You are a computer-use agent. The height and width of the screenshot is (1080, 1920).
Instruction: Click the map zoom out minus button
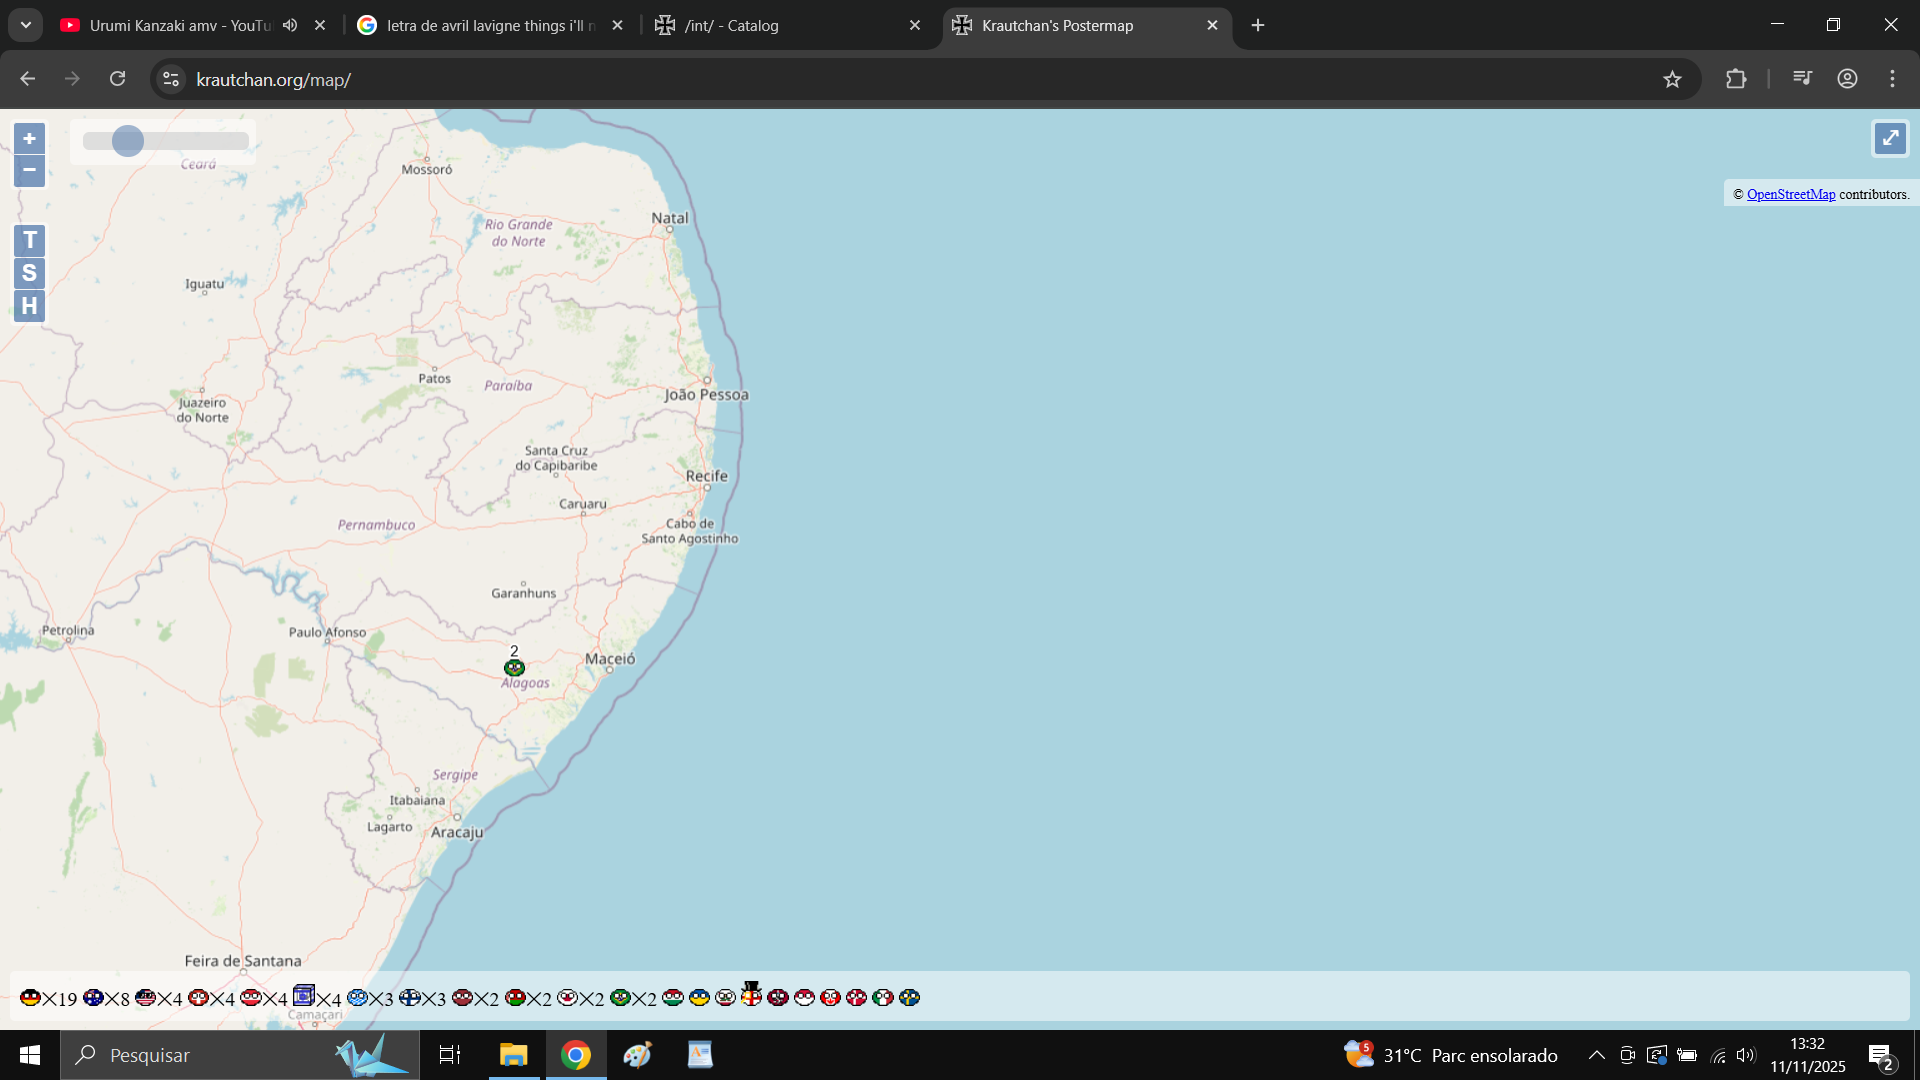point(29,170)
